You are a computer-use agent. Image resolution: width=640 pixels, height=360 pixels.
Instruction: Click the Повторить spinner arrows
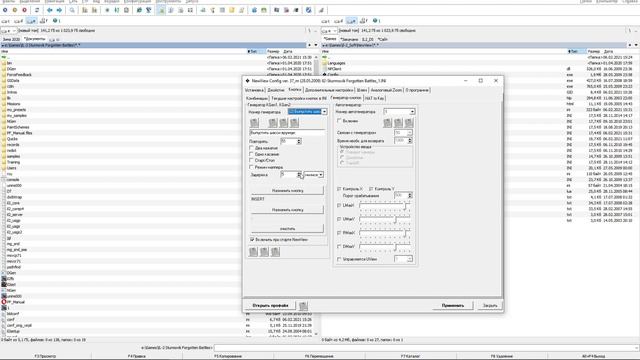pos(299,141)
